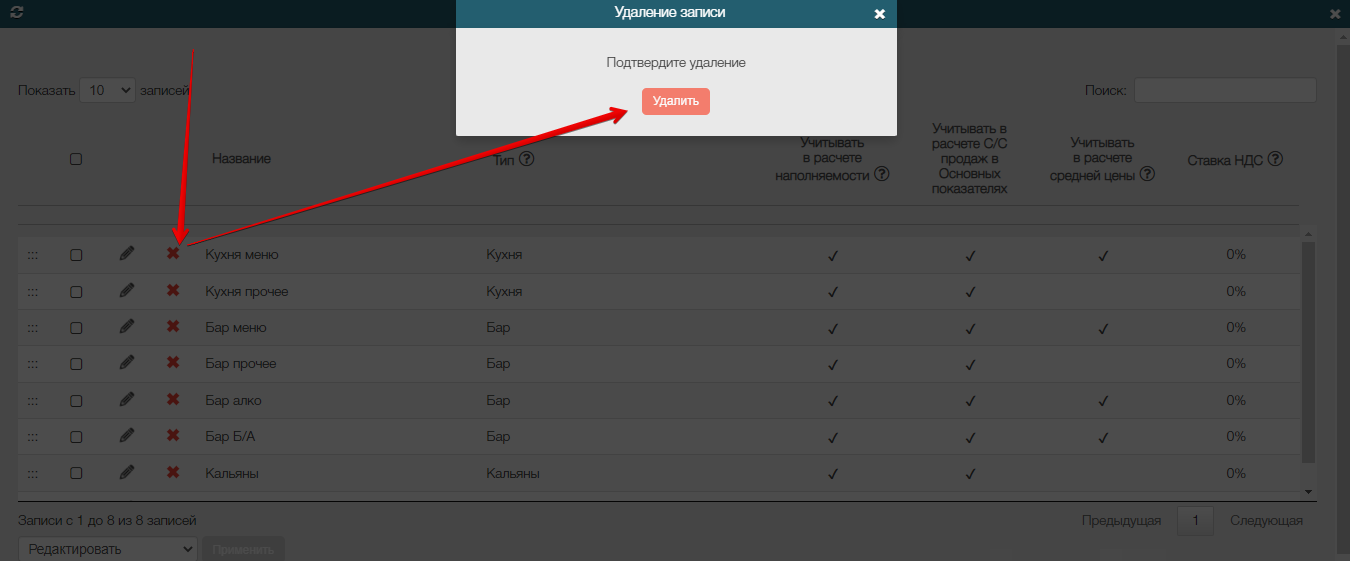Select page number 1
This screenshot has width=1350, height=561.
(x=1195, y=520)
